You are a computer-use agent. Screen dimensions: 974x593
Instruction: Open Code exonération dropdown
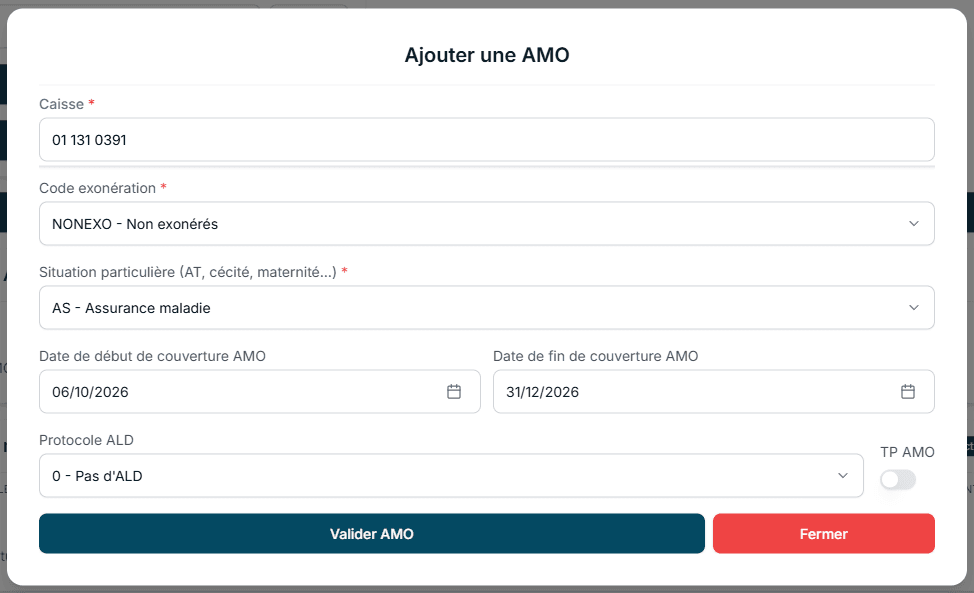click(486, 224)
